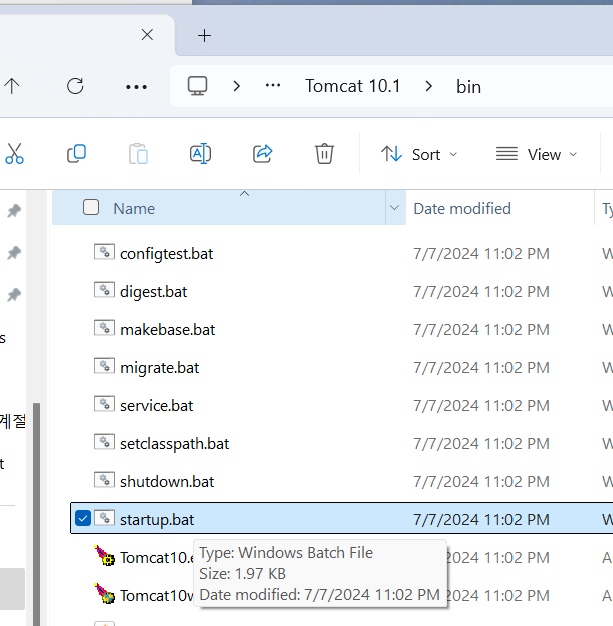Select the Tomcat10w executable file name
The height and width of the screenshot is (626, 613).
point(157,596)
